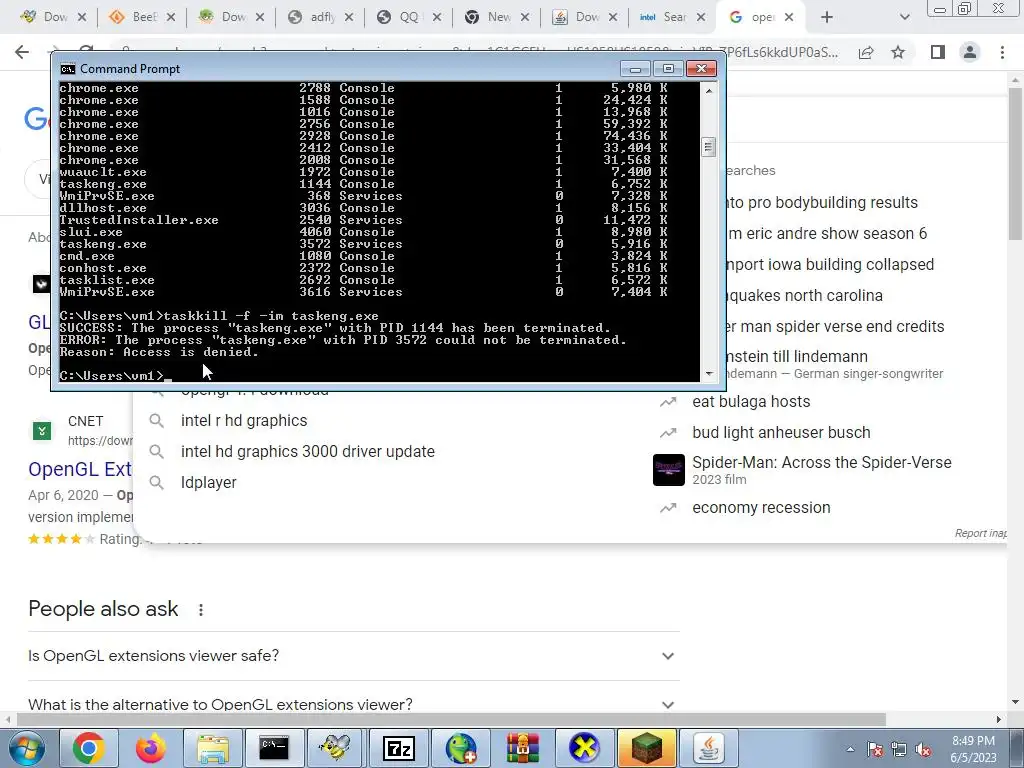
Task: Open trending search quakes north carolina
Action: pyautogui.click(x=805, y=295)
